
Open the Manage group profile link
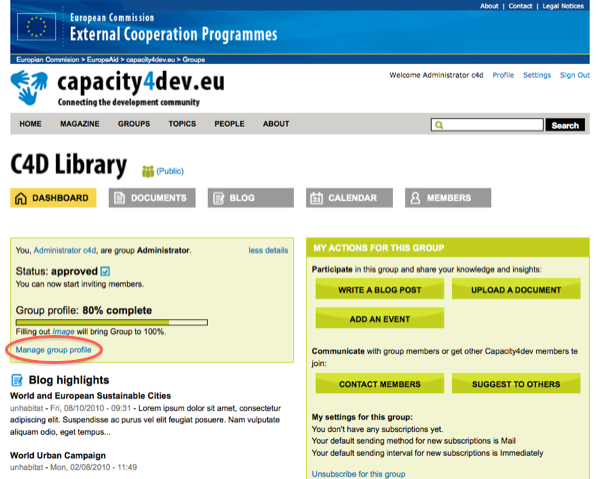pyautogui.click(x=54, y=350)
